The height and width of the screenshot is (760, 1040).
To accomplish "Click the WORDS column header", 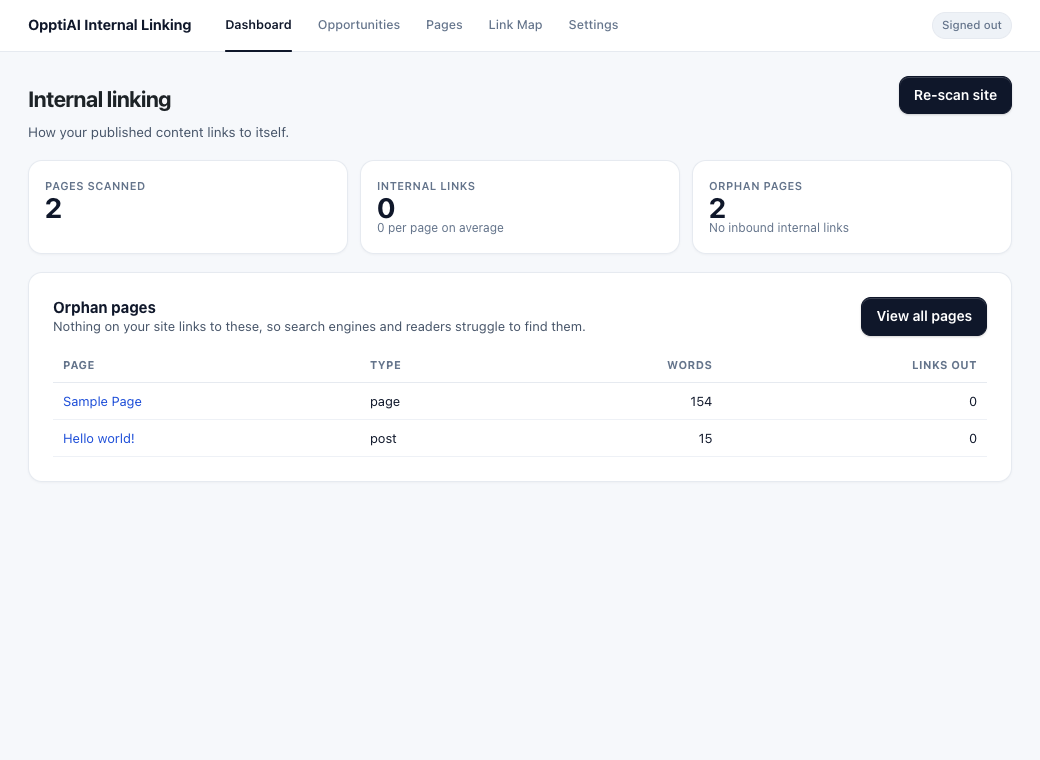I will [689, 365].
